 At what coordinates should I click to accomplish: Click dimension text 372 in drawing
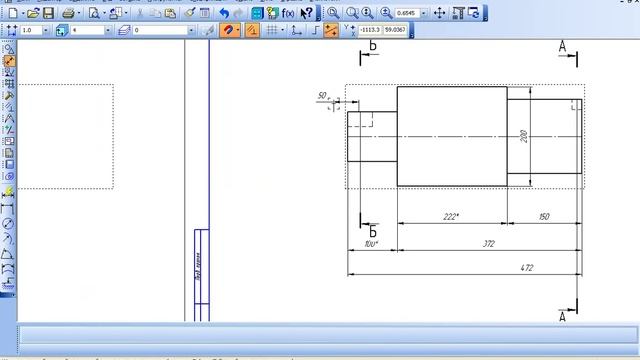point(488,244)
